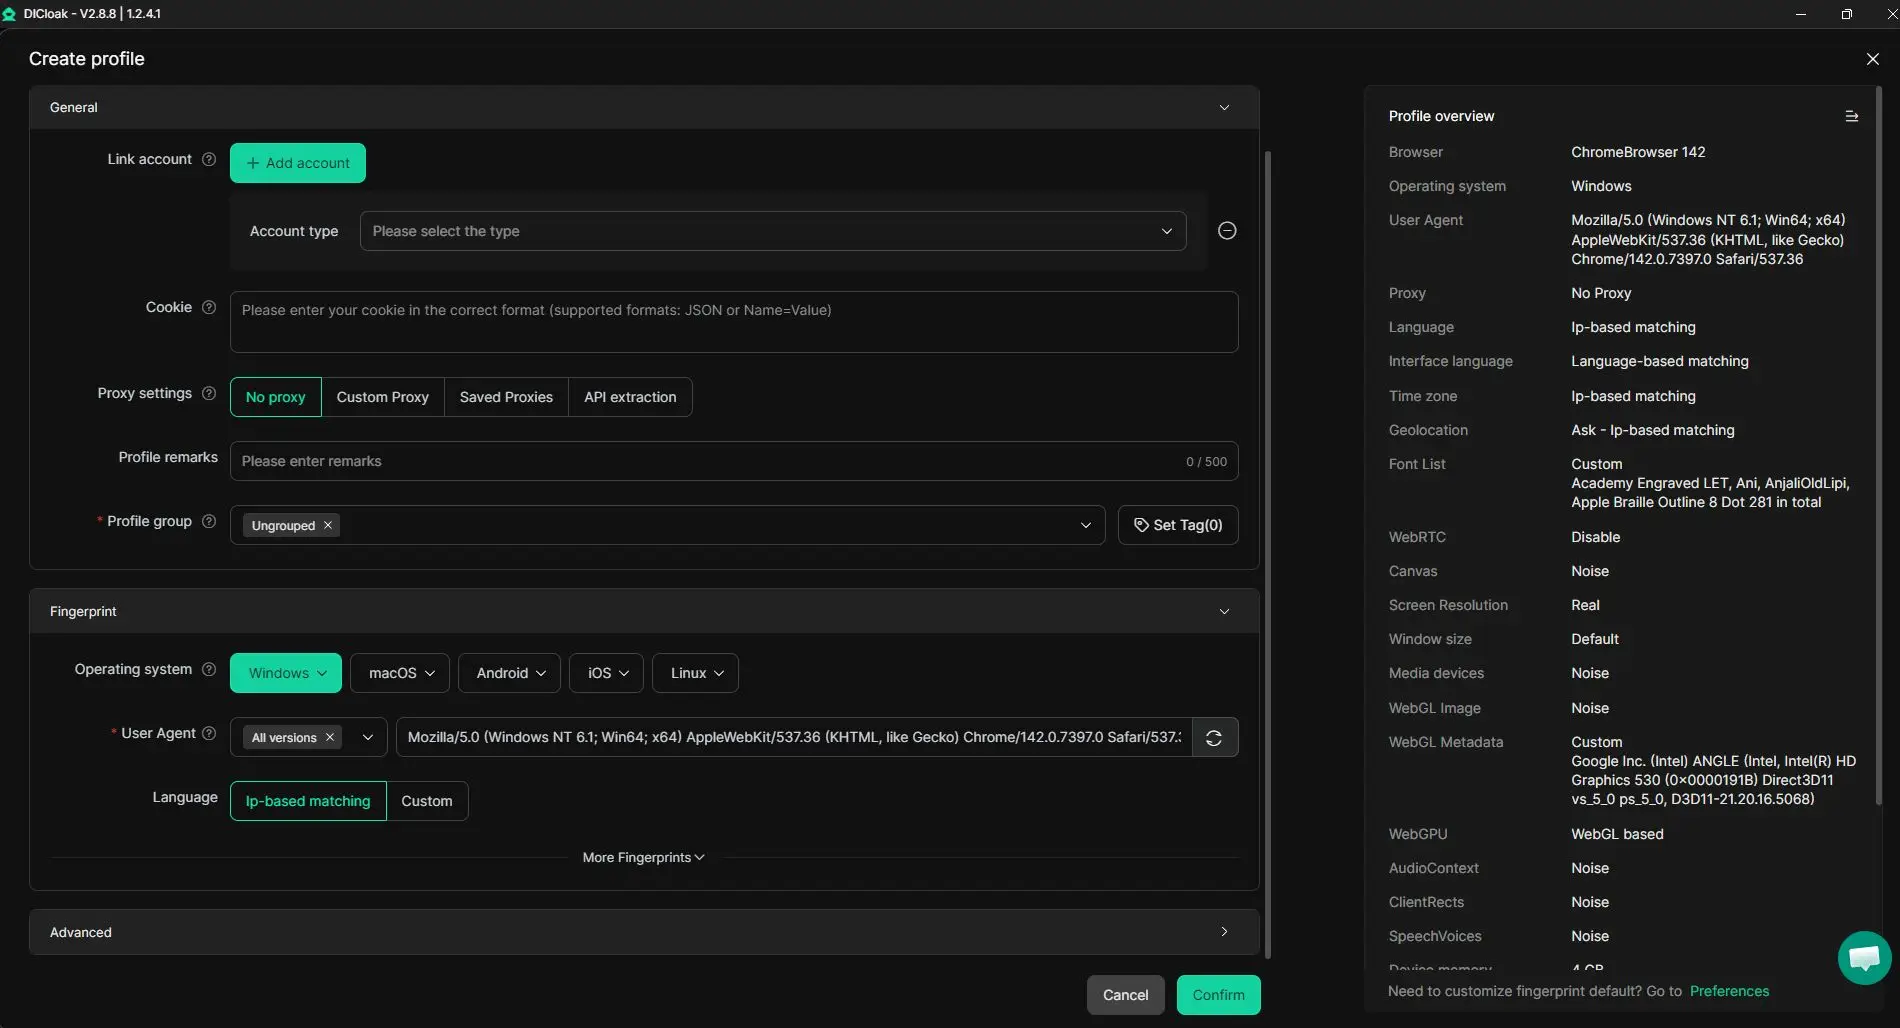
Task: Open the Account type dropdown
Action: [772, 232]
